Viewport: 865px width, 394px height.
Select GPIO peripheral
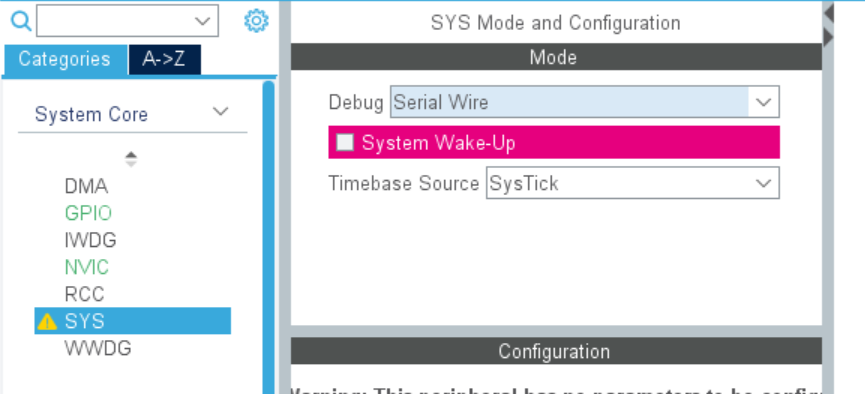(88, 213)
